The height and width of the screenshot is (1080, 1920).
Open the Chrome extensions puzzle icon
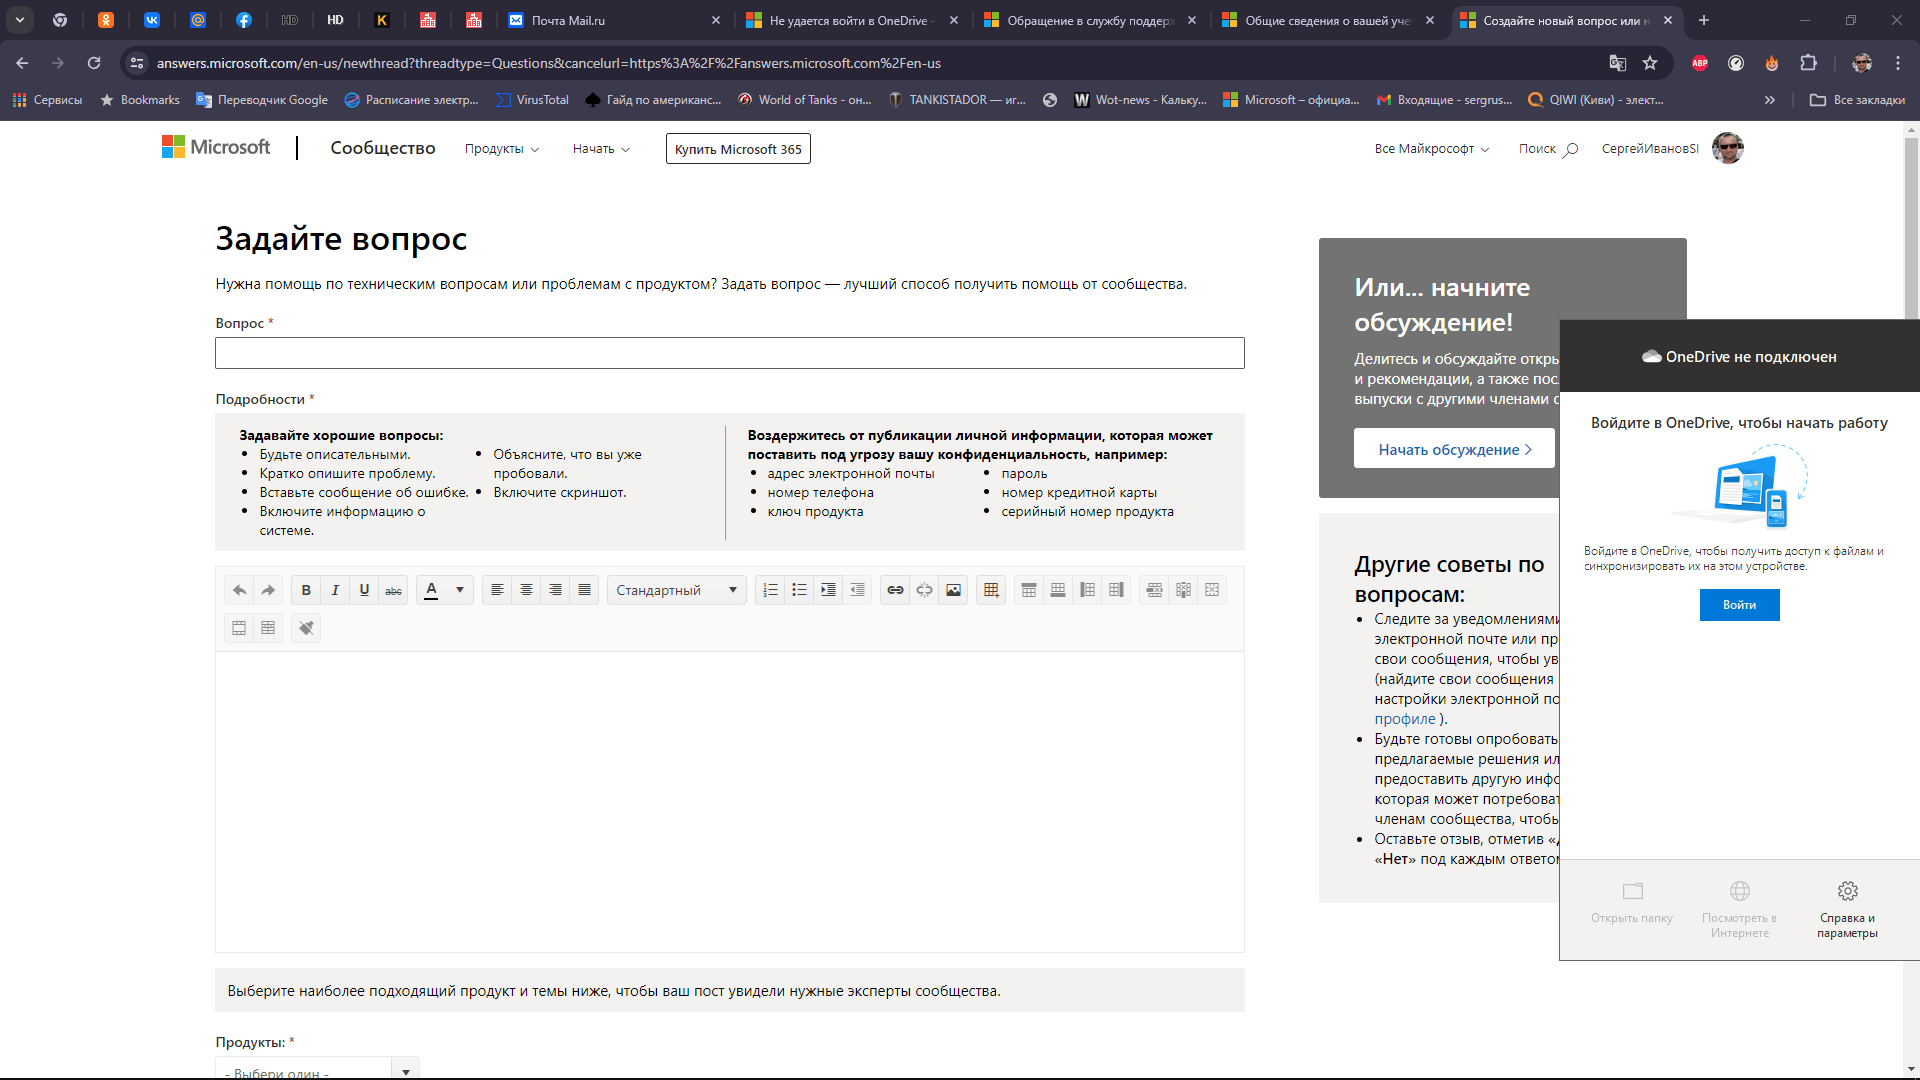[x=1808, y=63]
